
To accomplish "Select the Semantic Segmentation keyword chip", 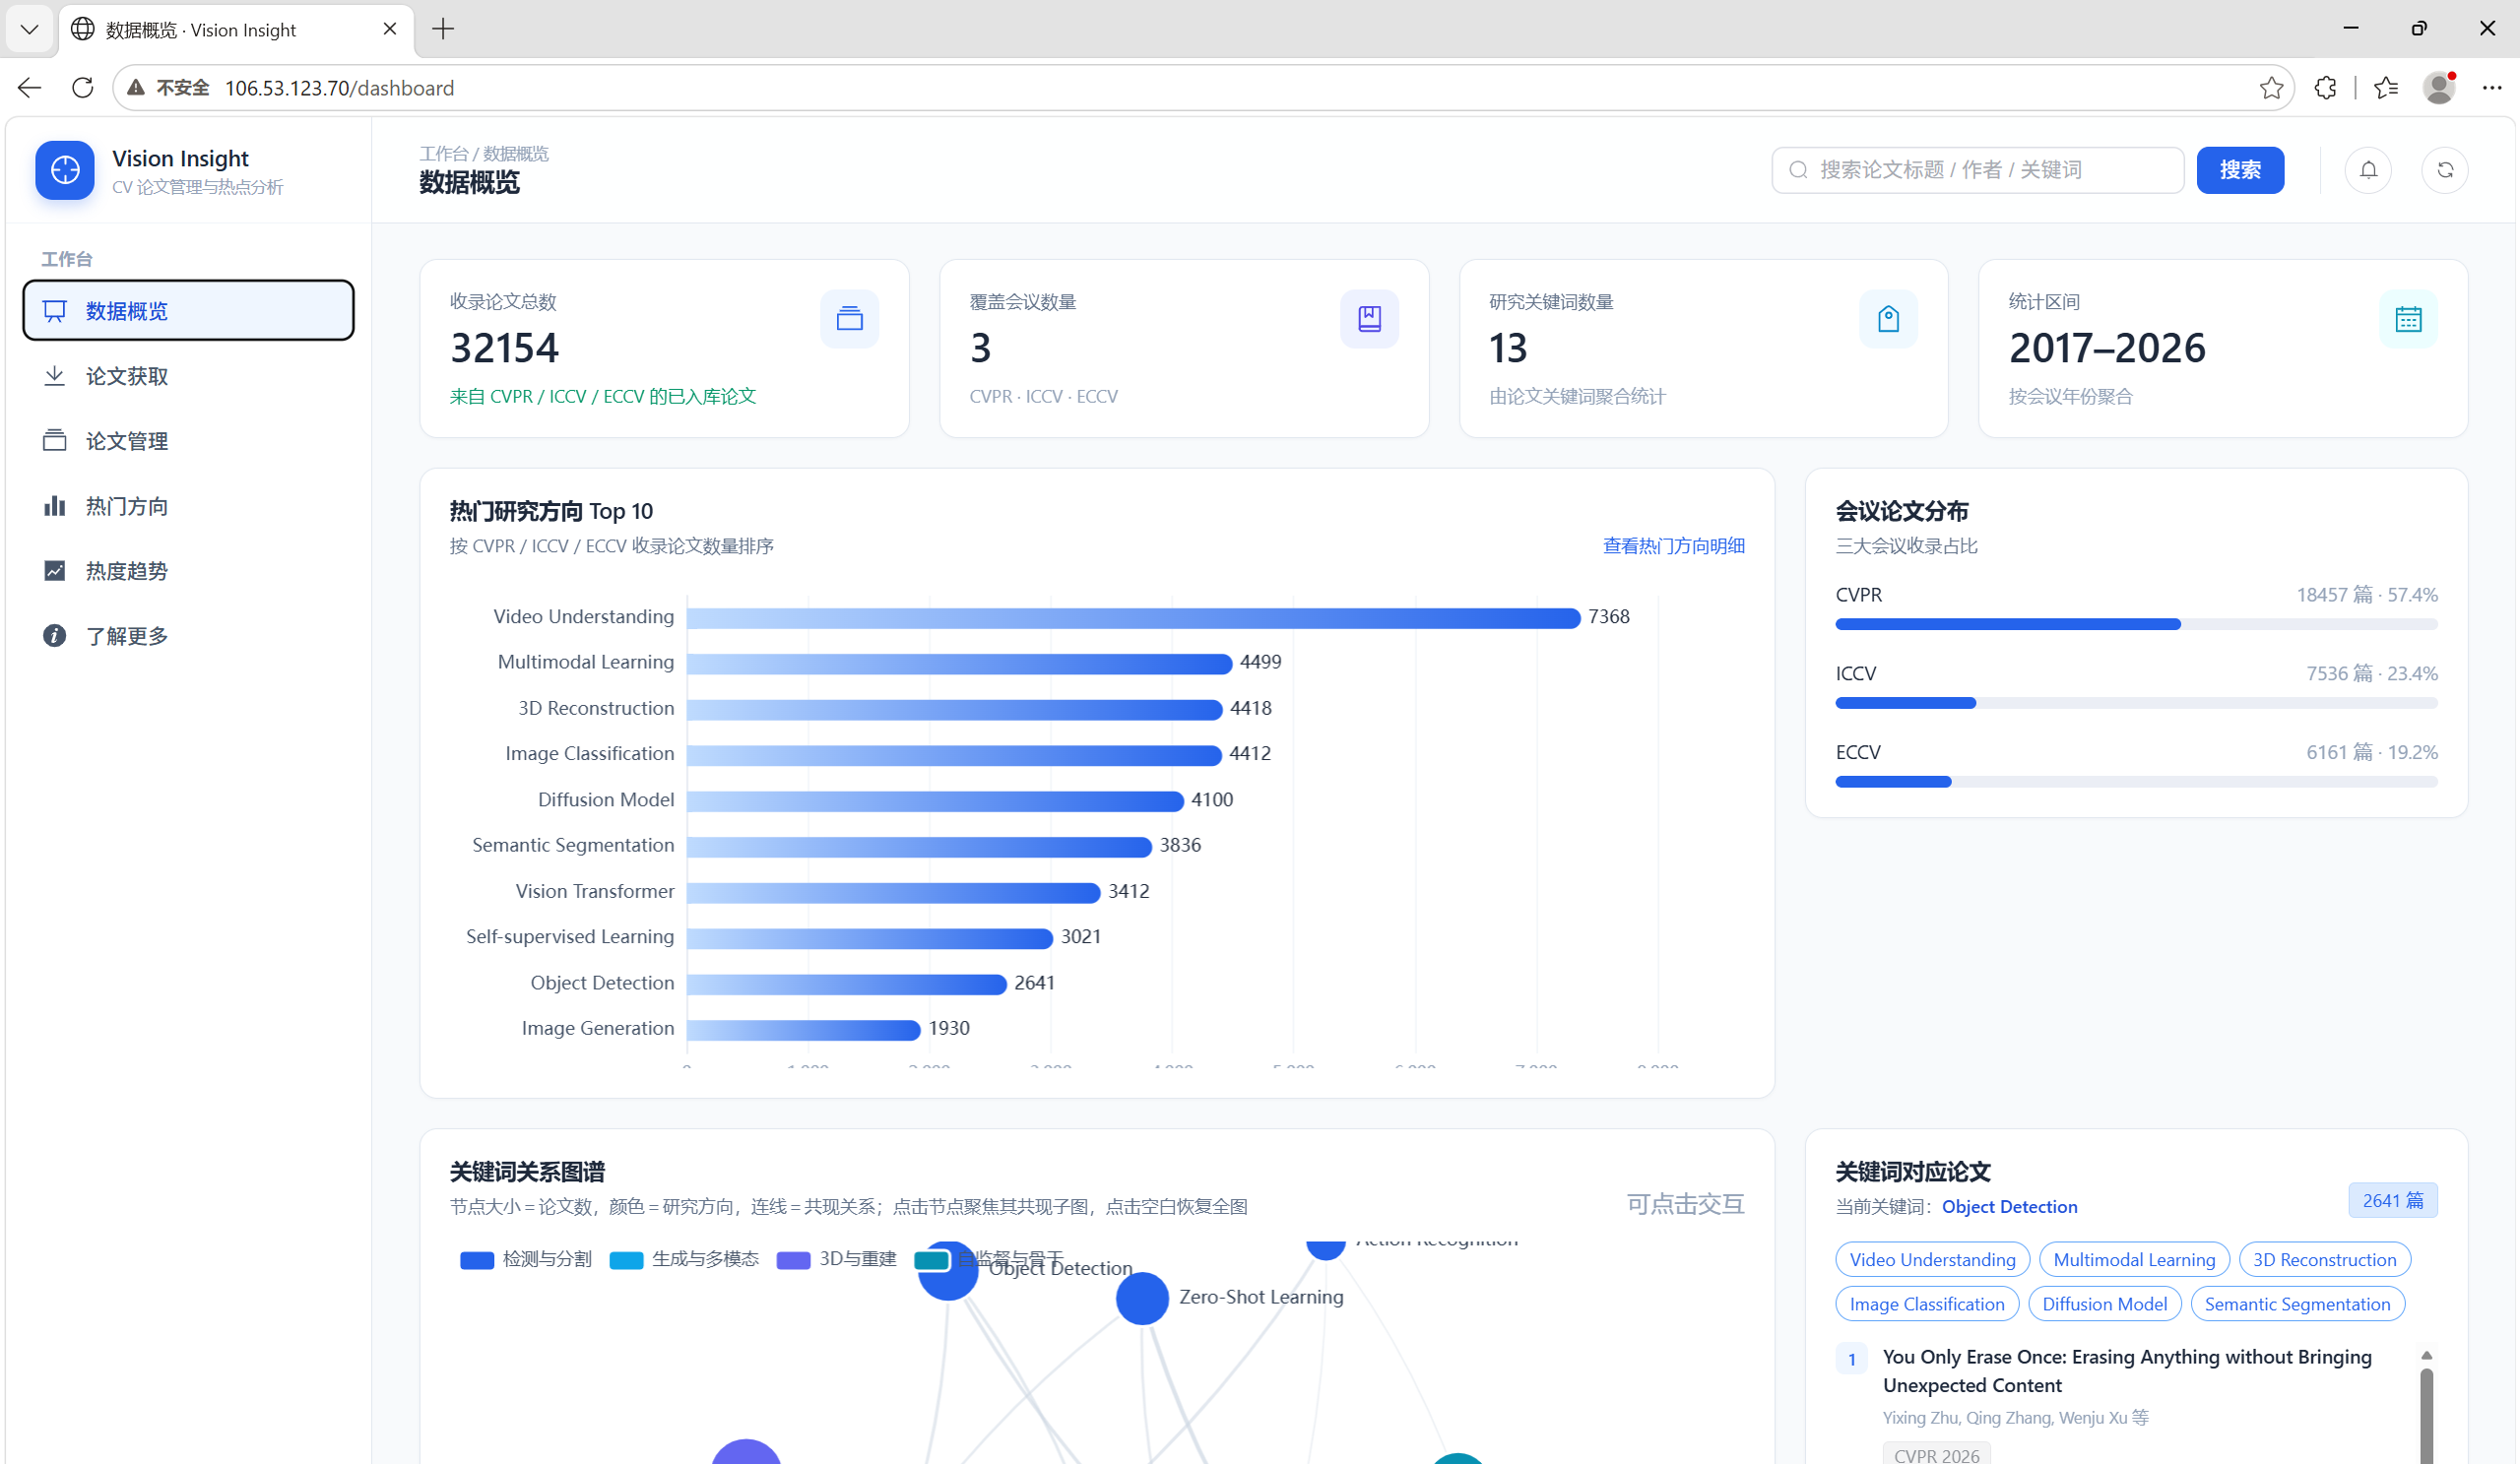I will (x=2297, y=1303).
